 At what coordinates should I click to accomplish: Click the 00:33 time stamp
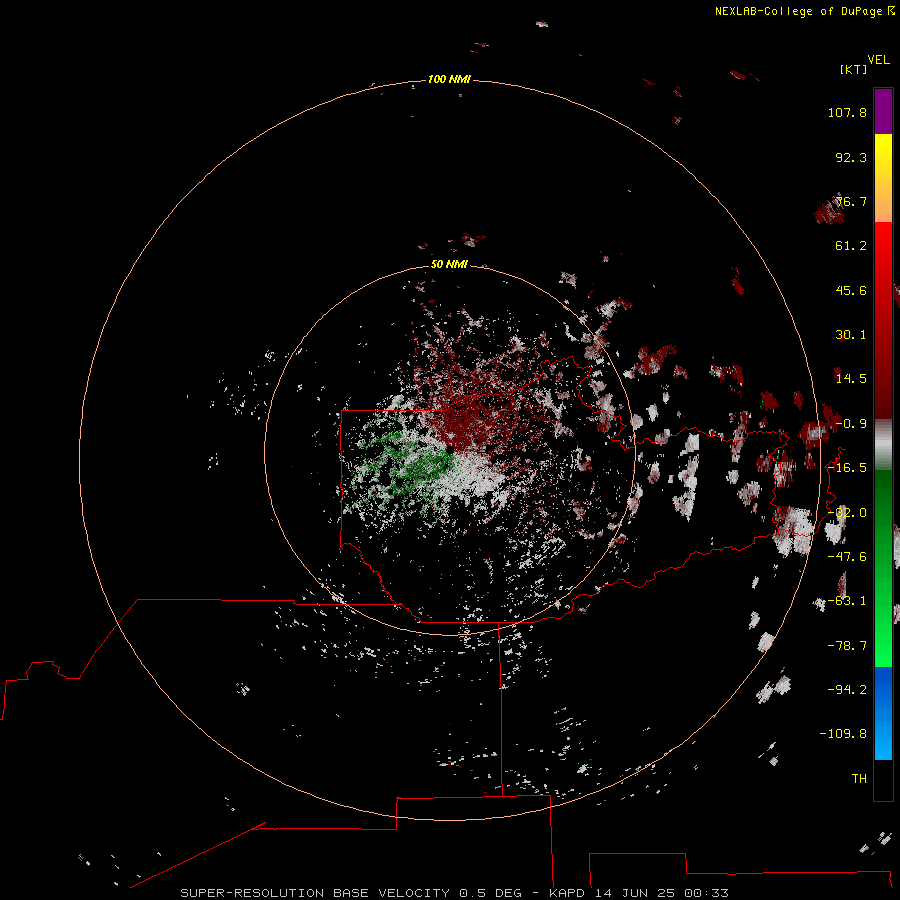coord(707,893)
